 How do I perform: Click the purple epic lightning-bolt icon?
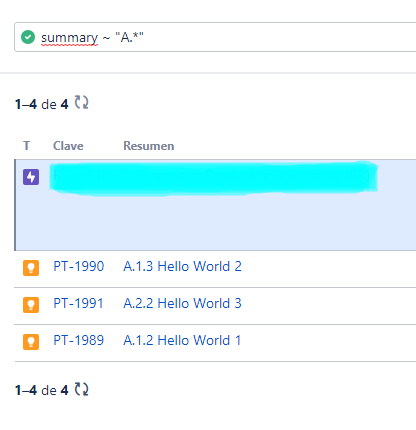[31, 177]
